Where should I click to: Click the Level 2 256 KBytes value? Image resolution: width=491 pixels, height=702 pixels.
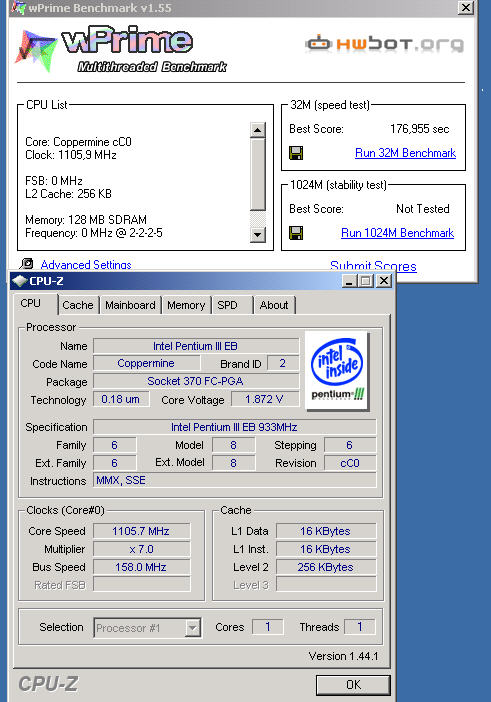[326, 567]
